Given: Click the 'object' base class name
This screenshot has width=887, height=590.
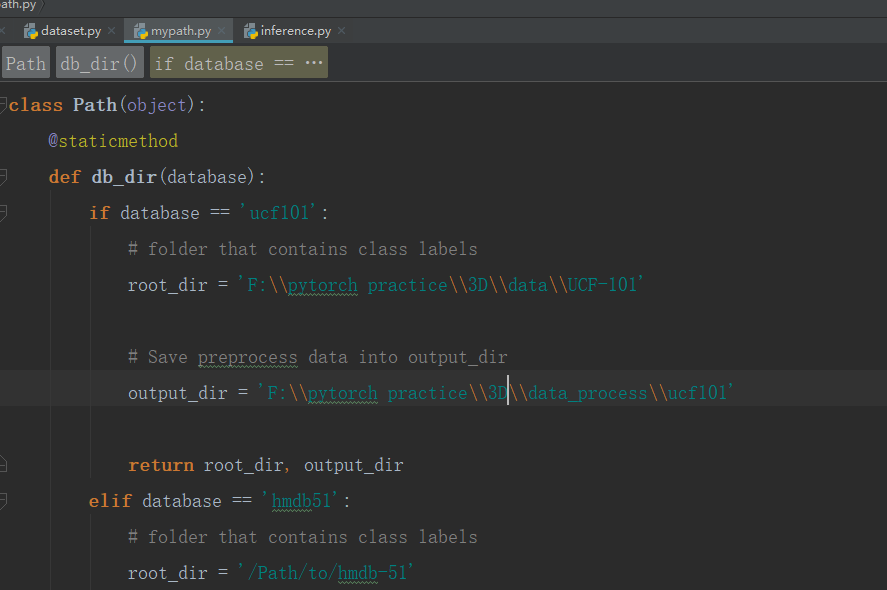Looking at the screenshot, I should tap(157, 105).
